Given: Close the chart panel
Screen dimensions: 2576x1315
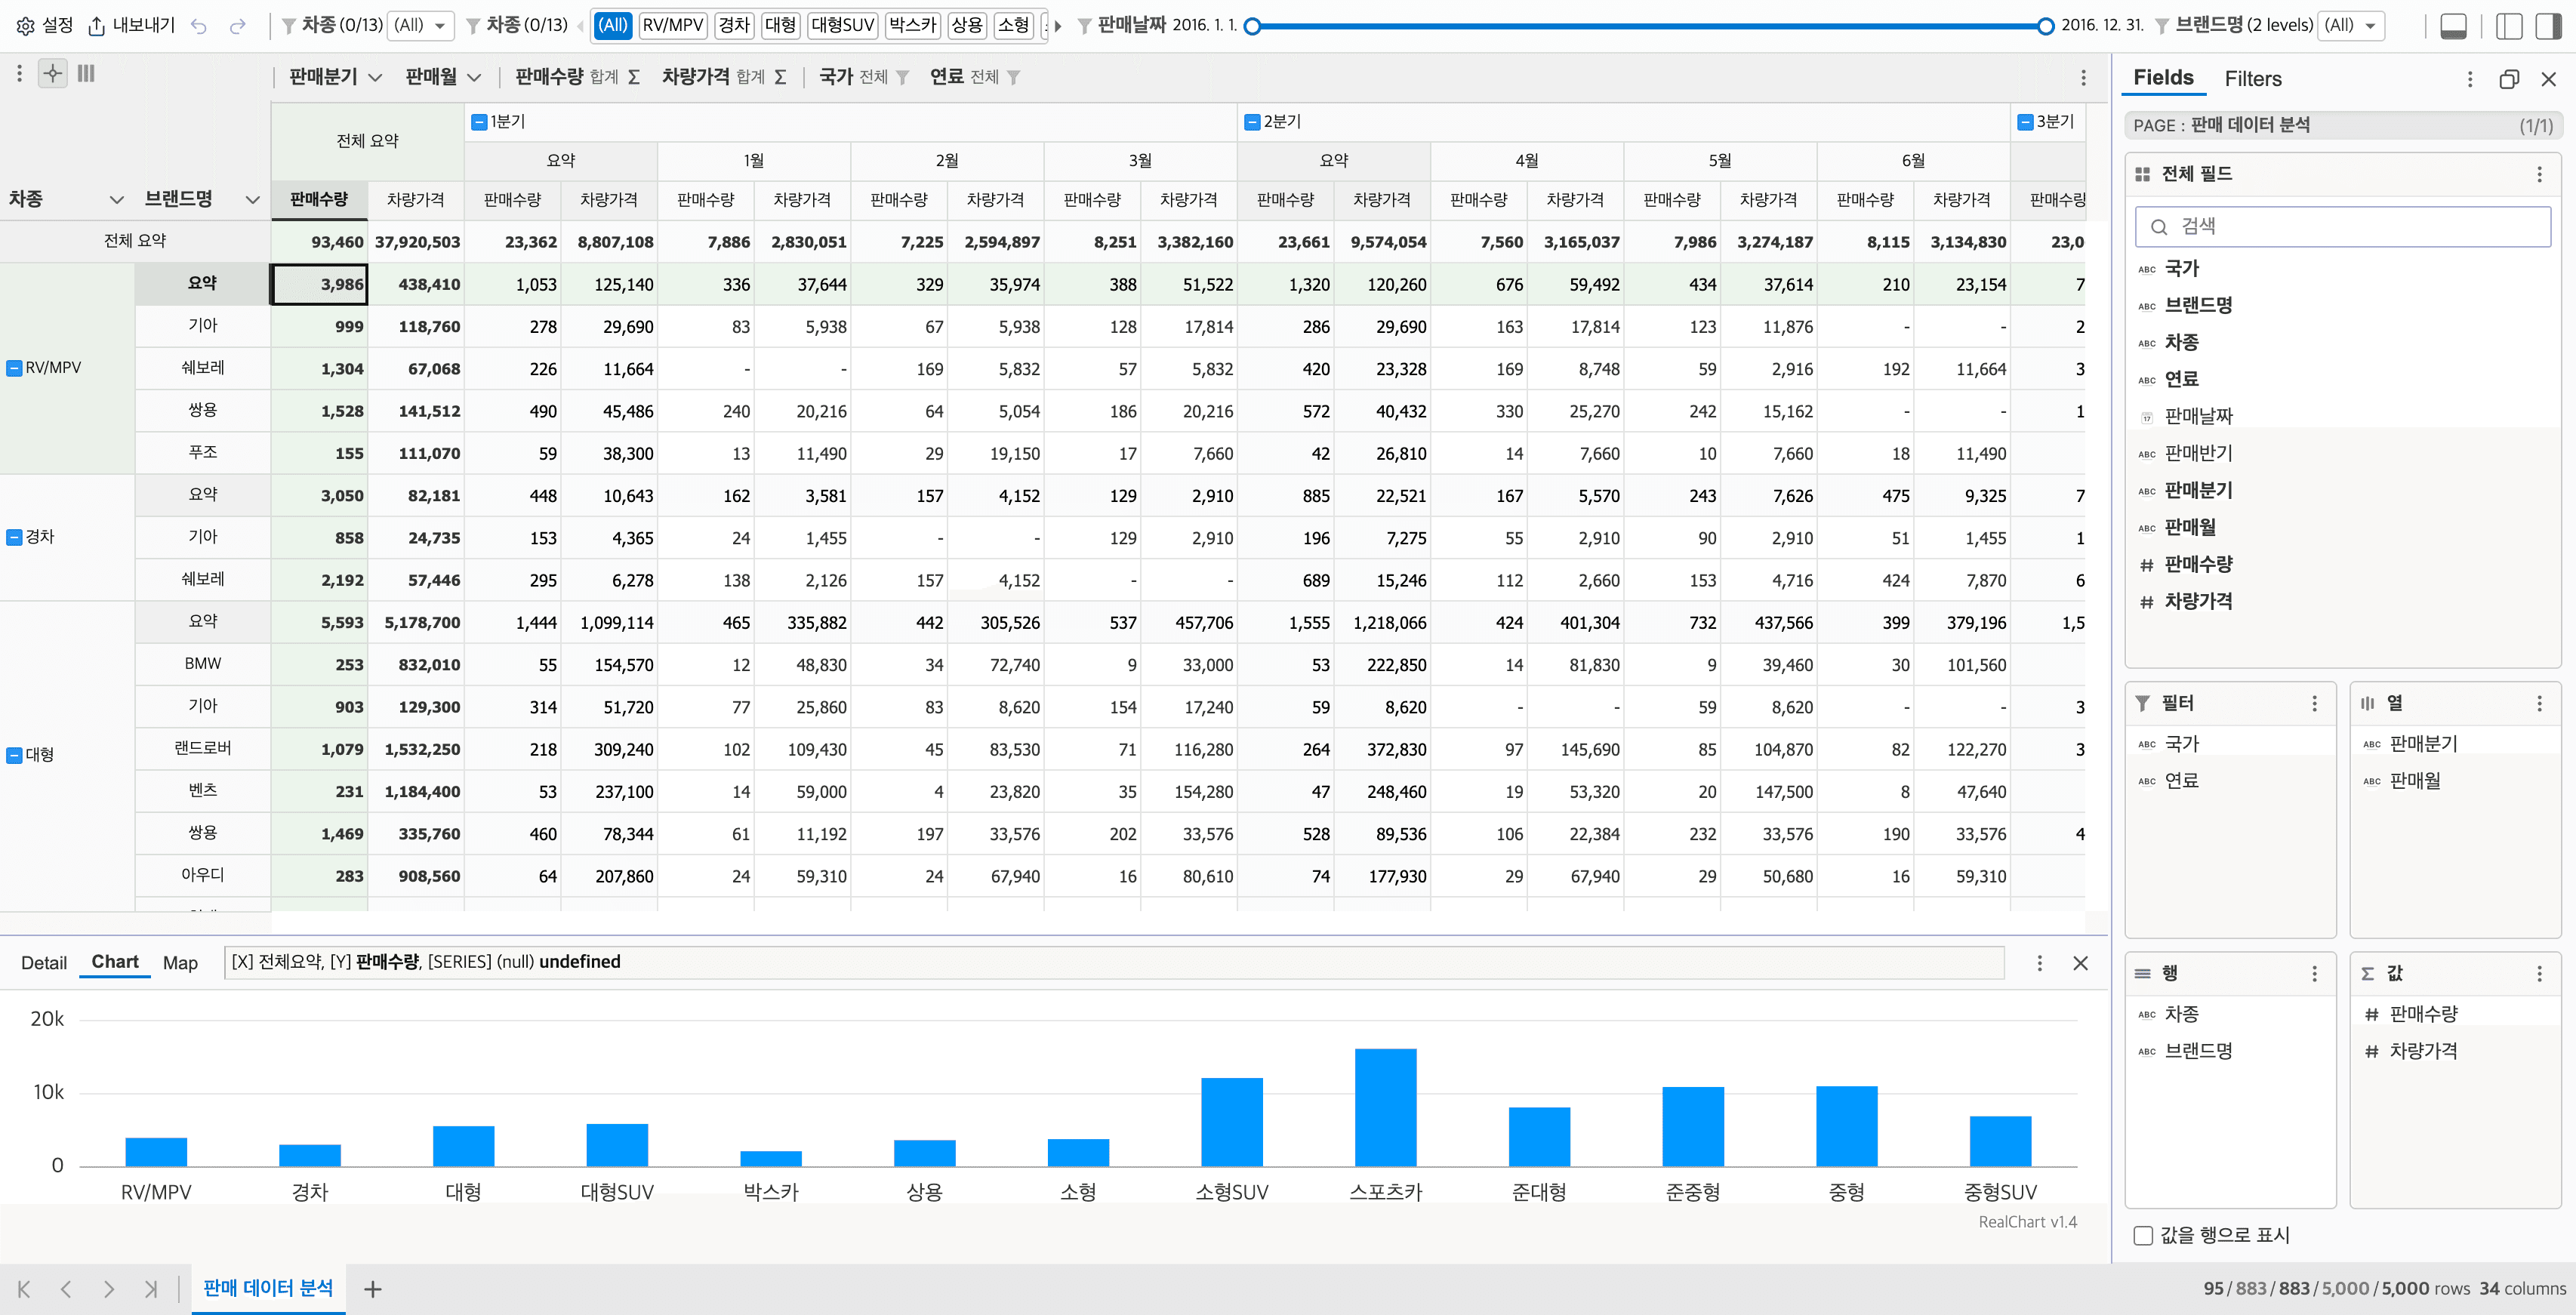Looking at the screenshot, I should point(2081,963).
